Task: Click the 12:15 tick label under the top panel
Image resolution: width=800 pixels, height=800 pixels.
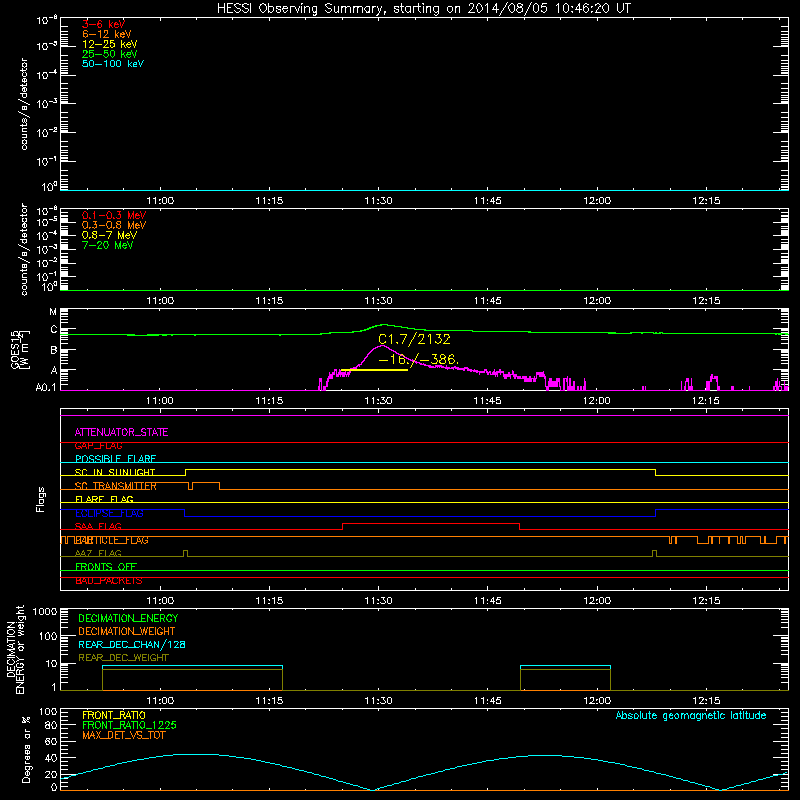Action: click(706, 201)
